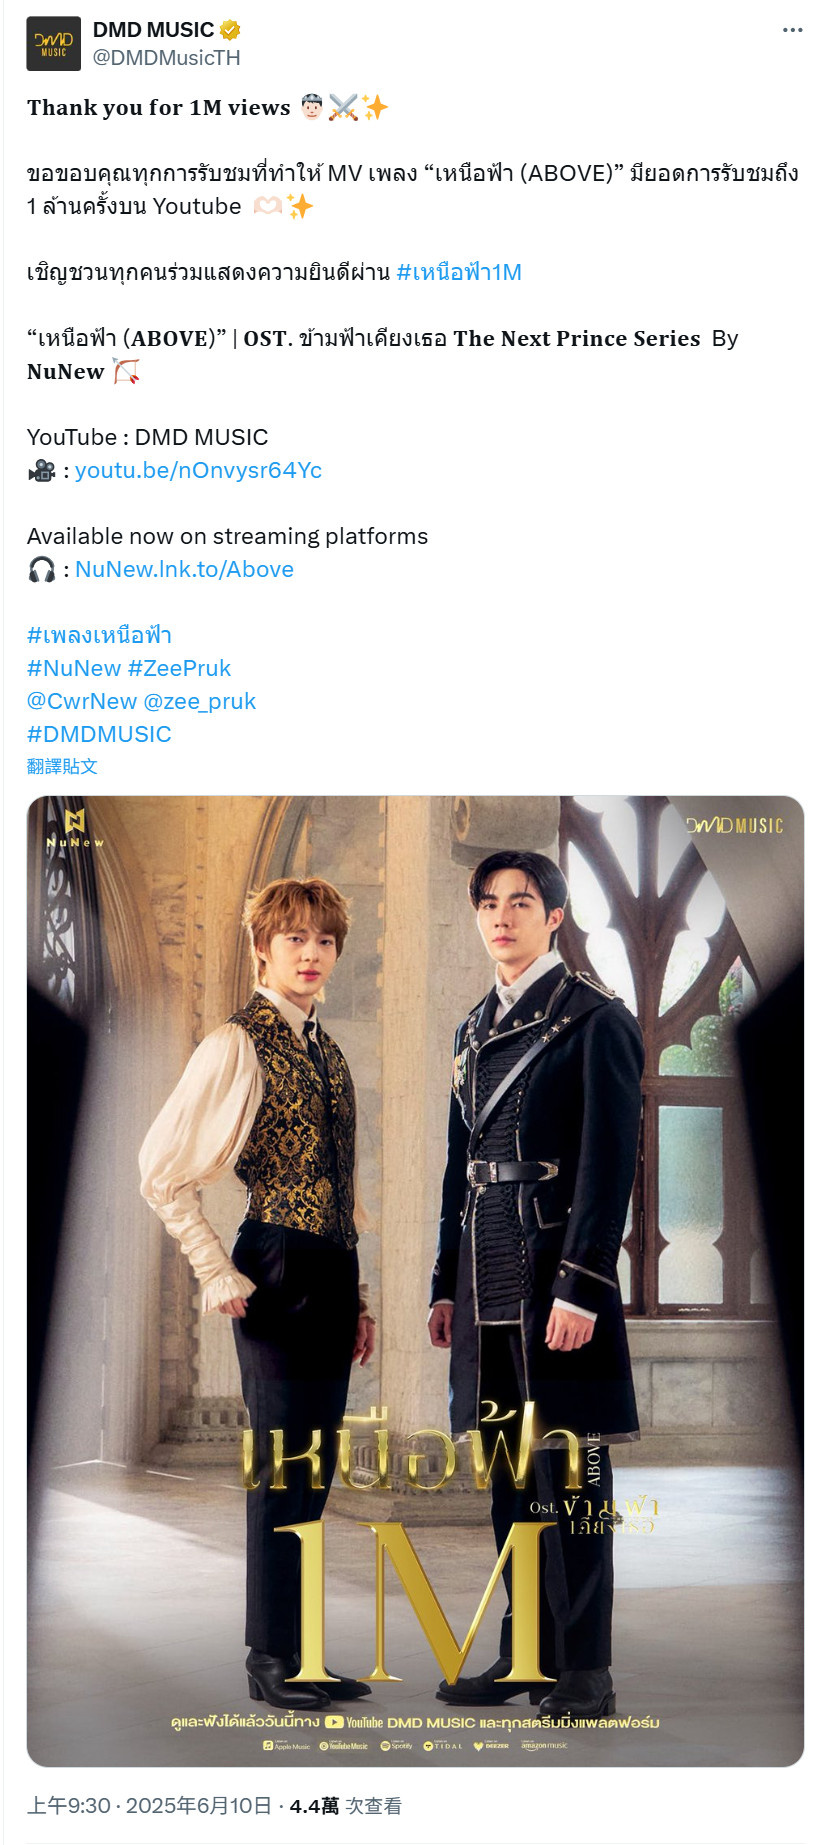Click the post timestamp 上午9:30 · 2025年6月10日
This screenshot has height=1845, width=823.
149,1805
